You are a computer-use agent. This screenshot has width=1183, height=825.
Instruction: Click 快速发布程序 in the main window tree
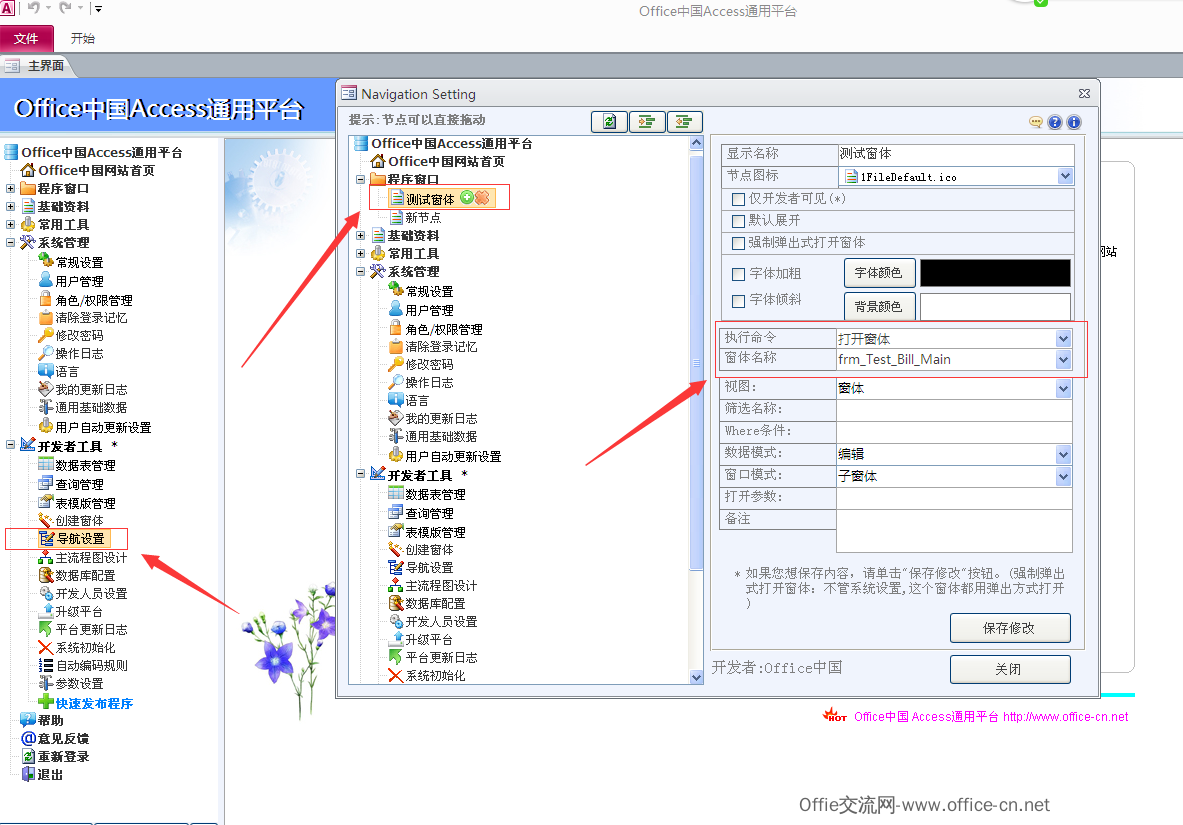point(94,703)
